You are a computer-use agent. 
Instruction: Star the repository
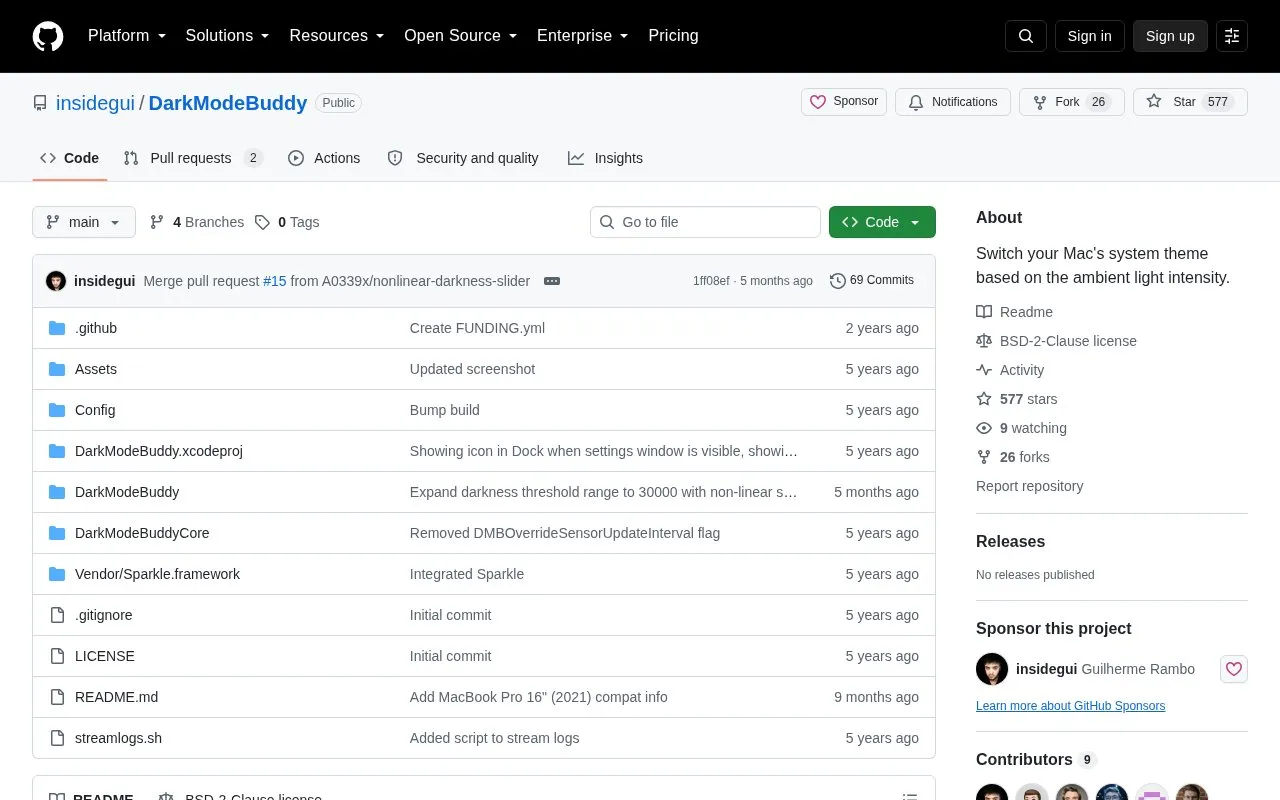(1190, 102)
